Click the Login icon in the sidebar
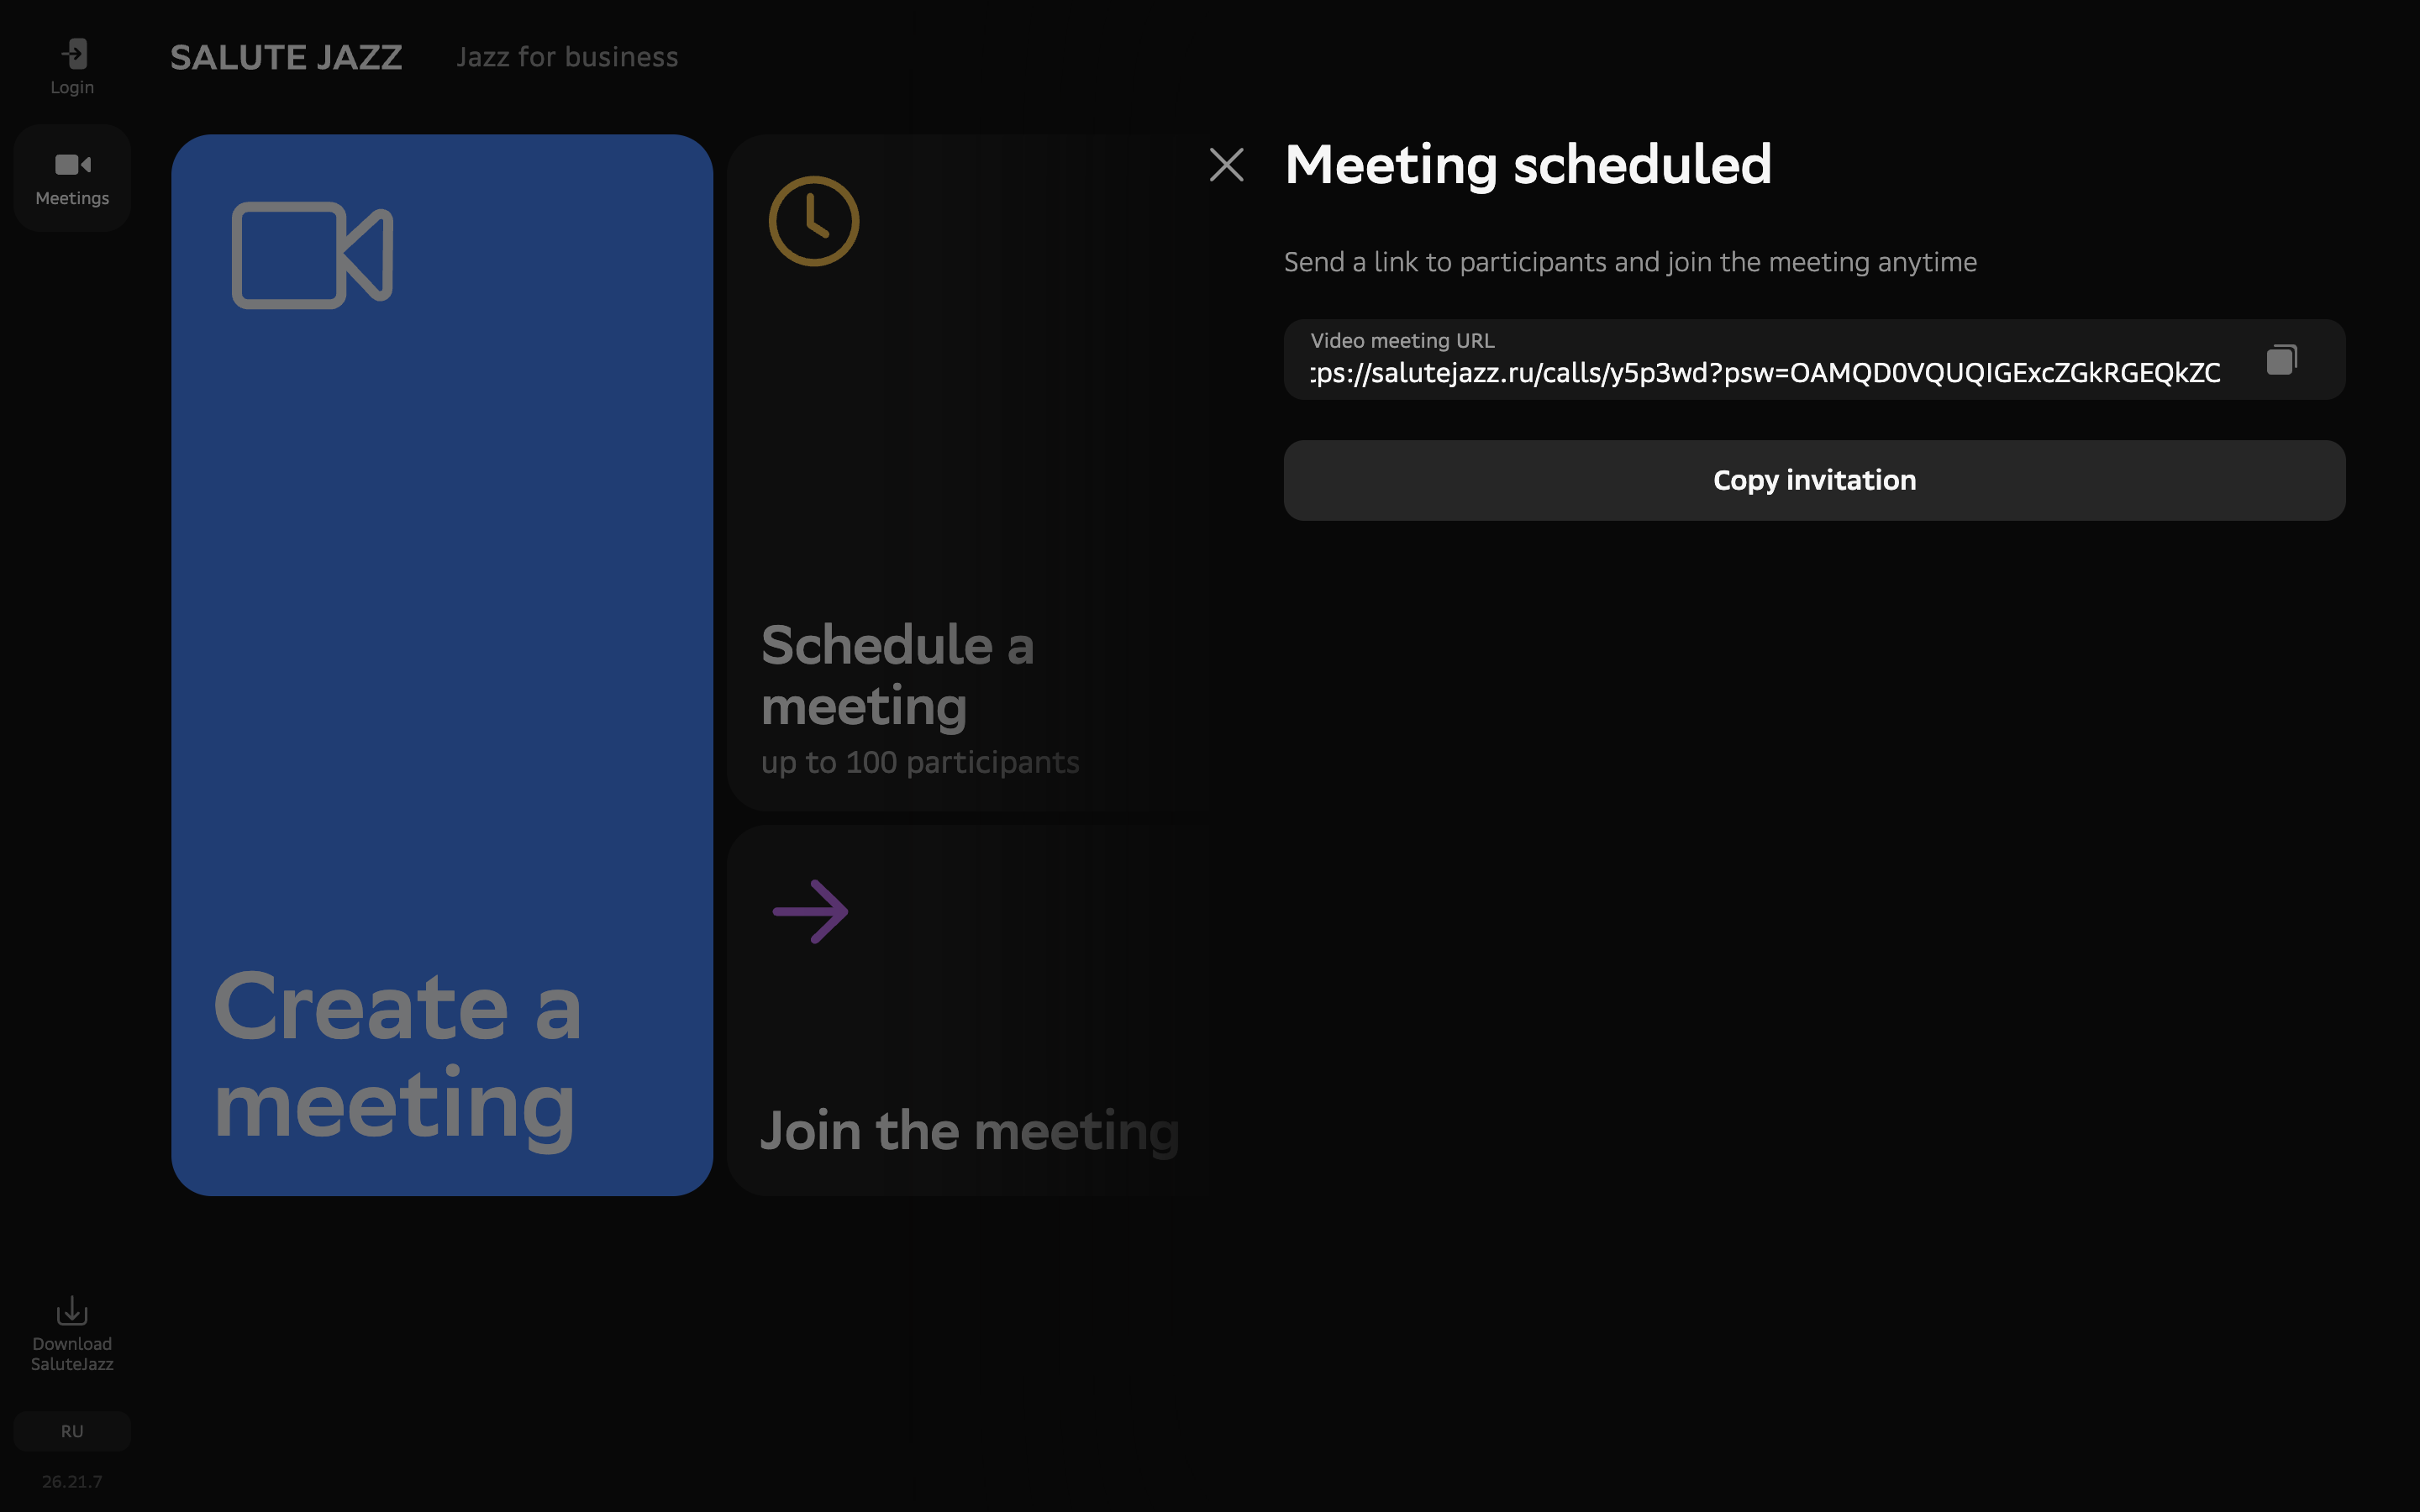Viewport: 2420px width, 1512px height. coord(73,54)
